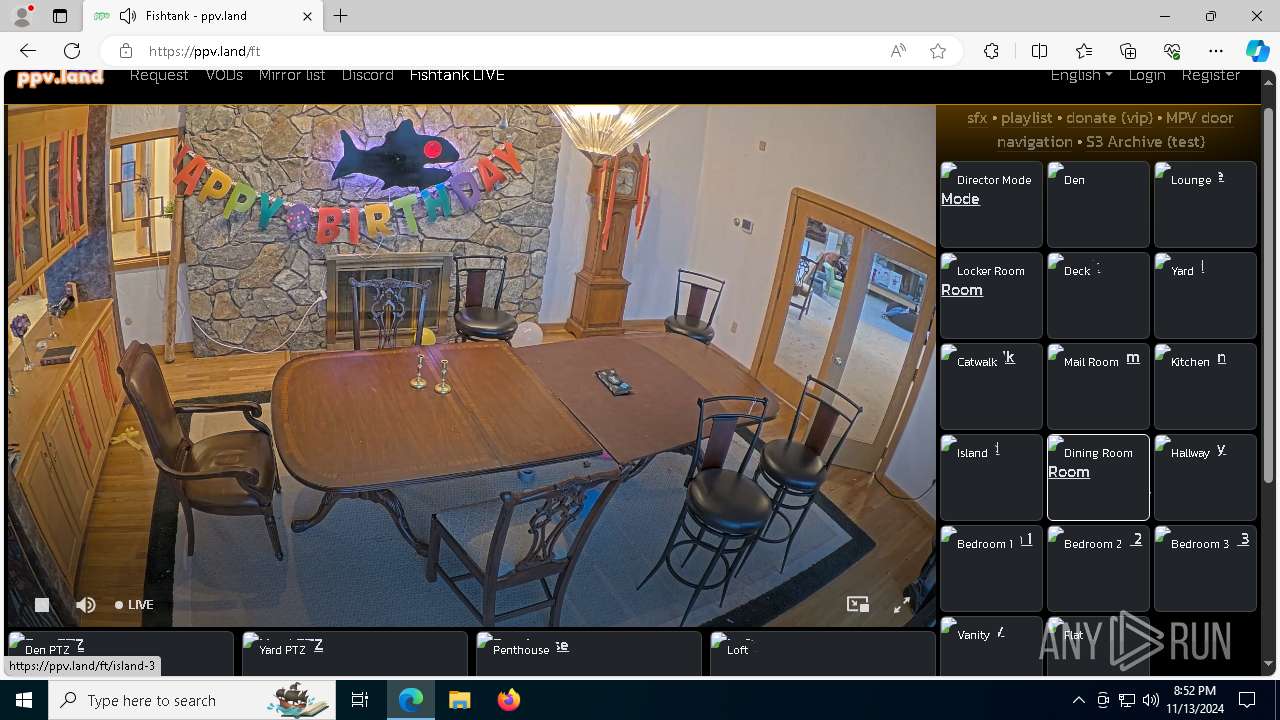Select the Dining Room camera tile
This screenshot has height=720, width=1280.
pyautogui.click(x=1098, y=477)
